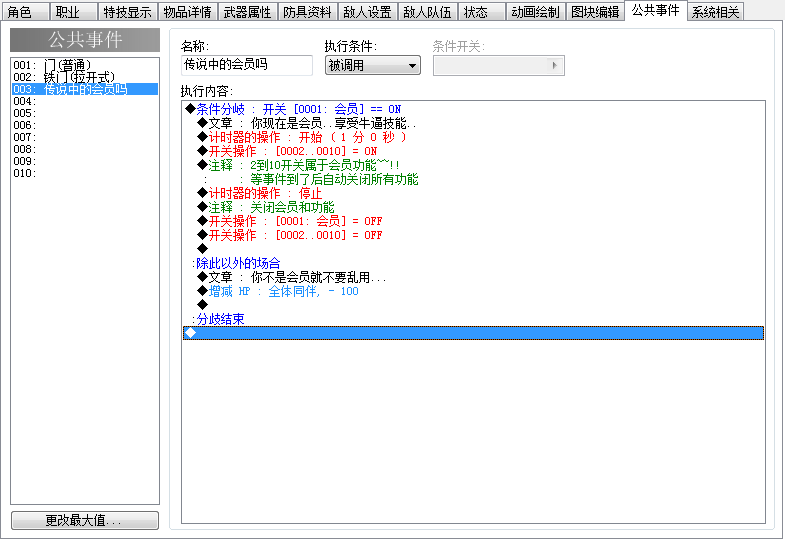The image size is (785, 540).
Task: Switch to the 角色 tab
Action: [x=25, y=12]
